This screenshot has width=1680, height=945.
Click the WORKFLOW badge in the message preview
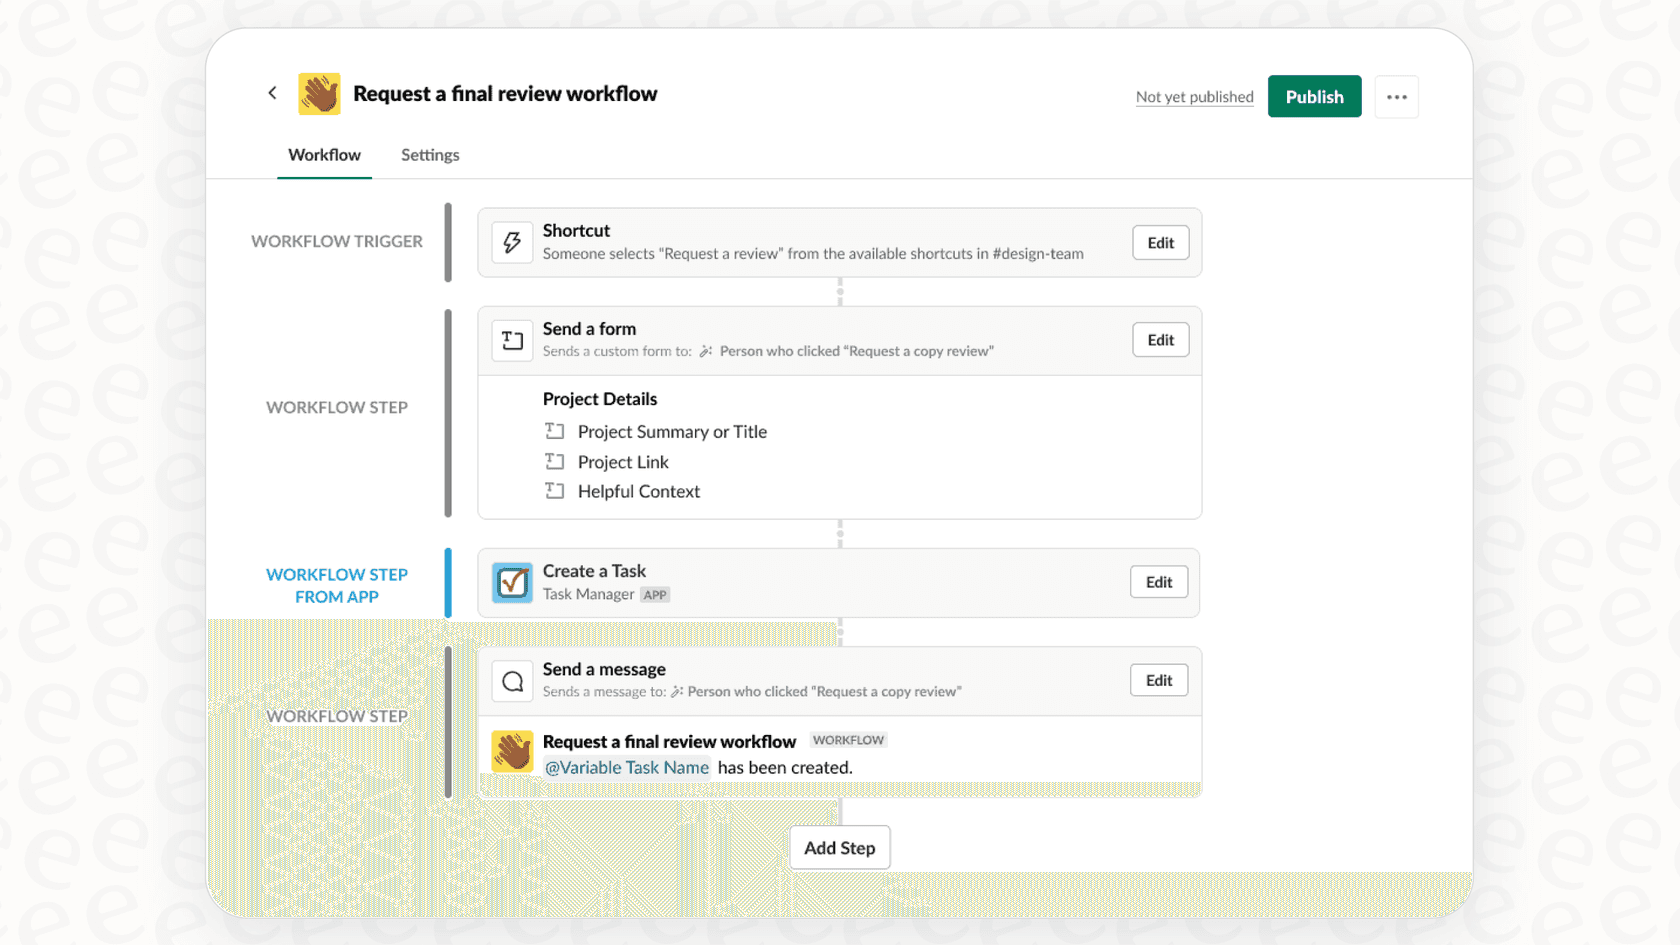tap(848, 740)
